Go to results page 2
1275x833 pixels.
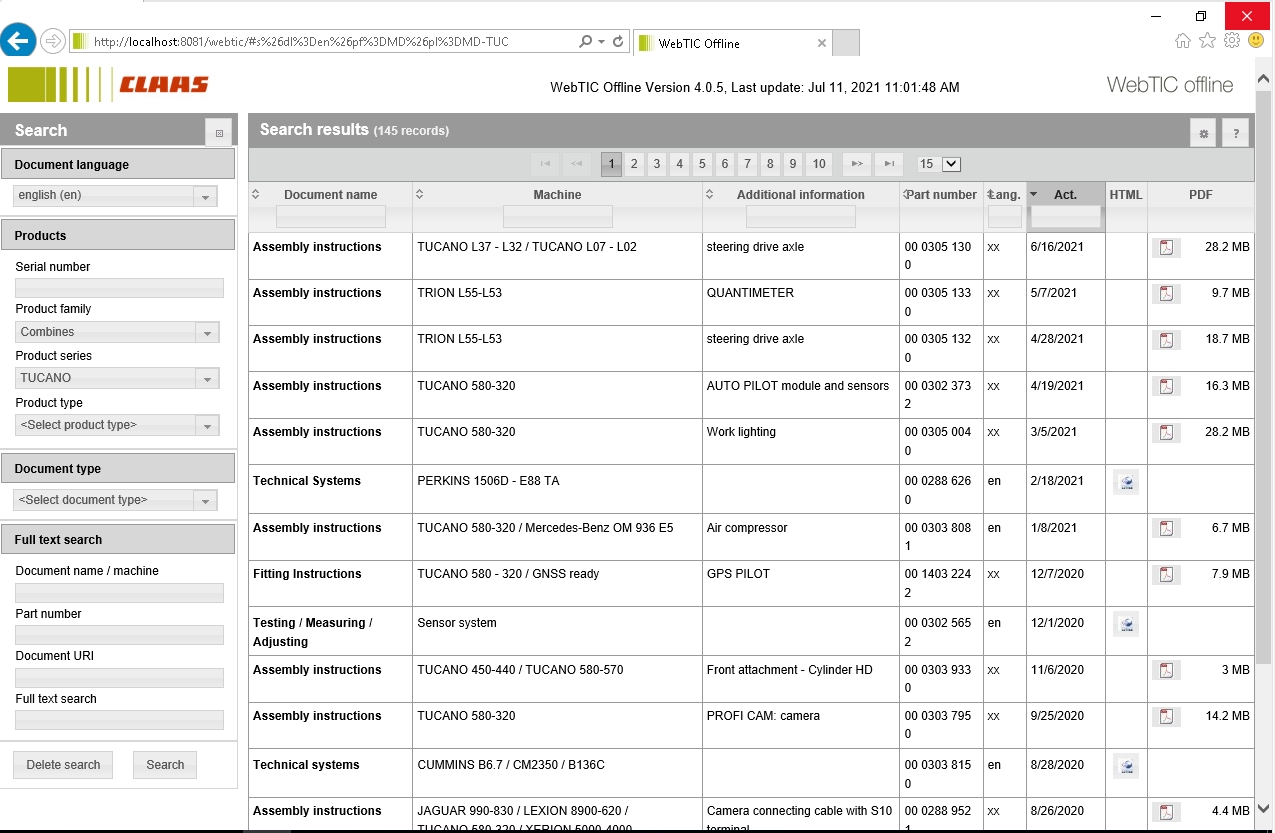(634, 164)
